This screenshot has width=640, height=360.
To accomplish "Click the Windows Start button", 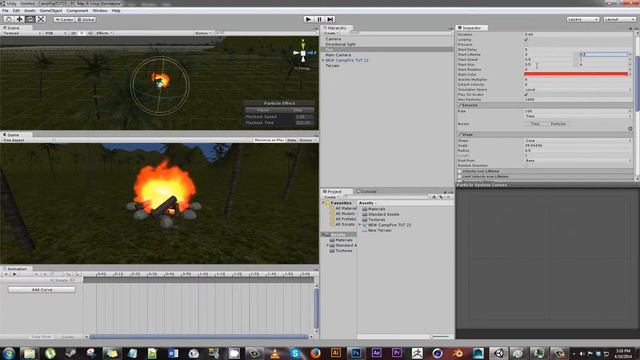I will tap(9, 353).
